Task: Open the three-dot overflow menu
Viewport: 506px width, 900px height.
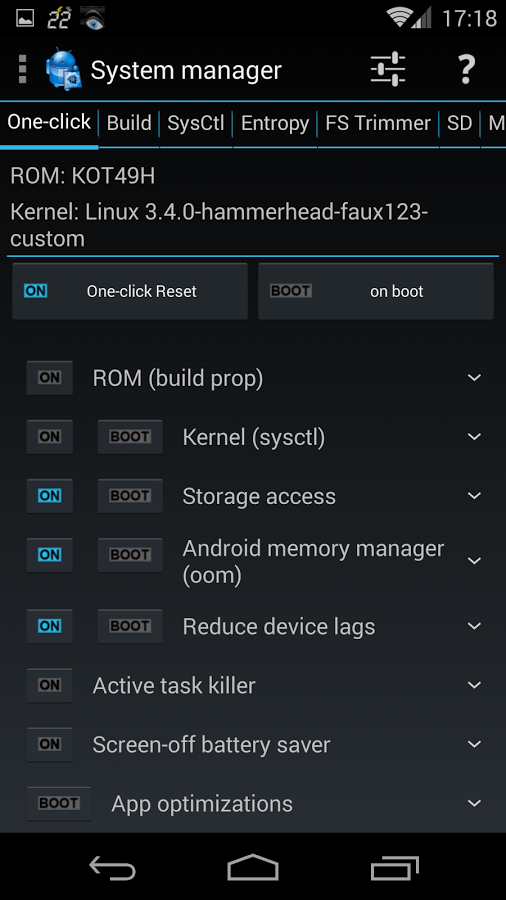Action: [22, 69]
